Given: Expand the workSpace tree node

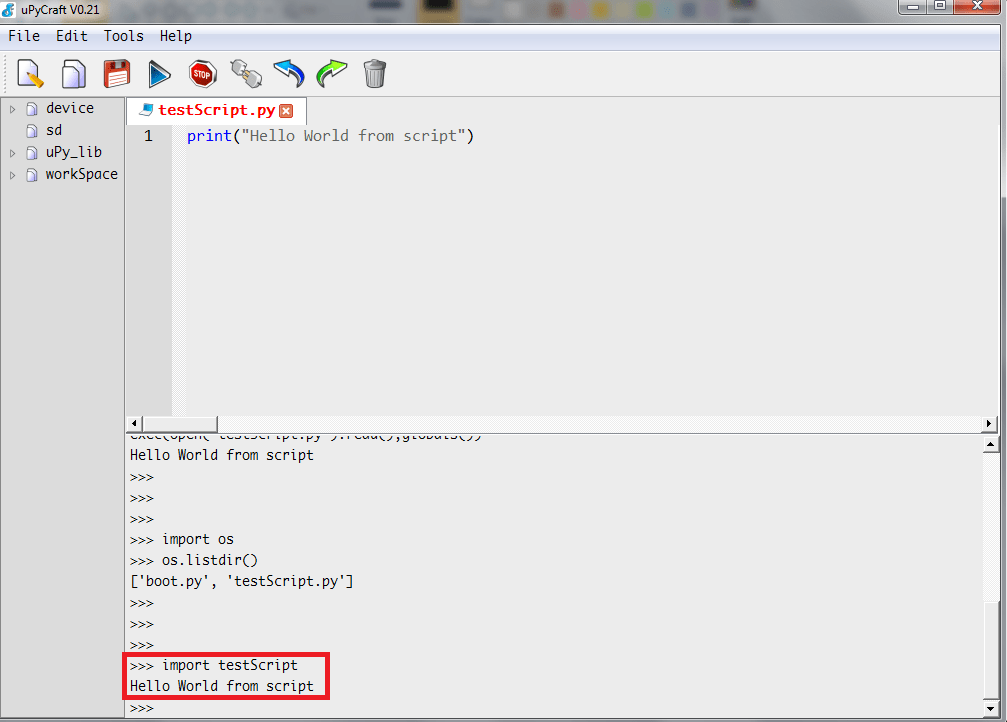Looking at the screenshot, I should point(12,174).
